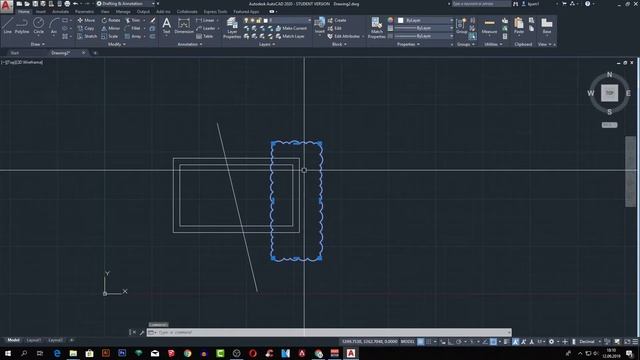
Task: Activate the Fillet command
Action: tap(133, 28)
